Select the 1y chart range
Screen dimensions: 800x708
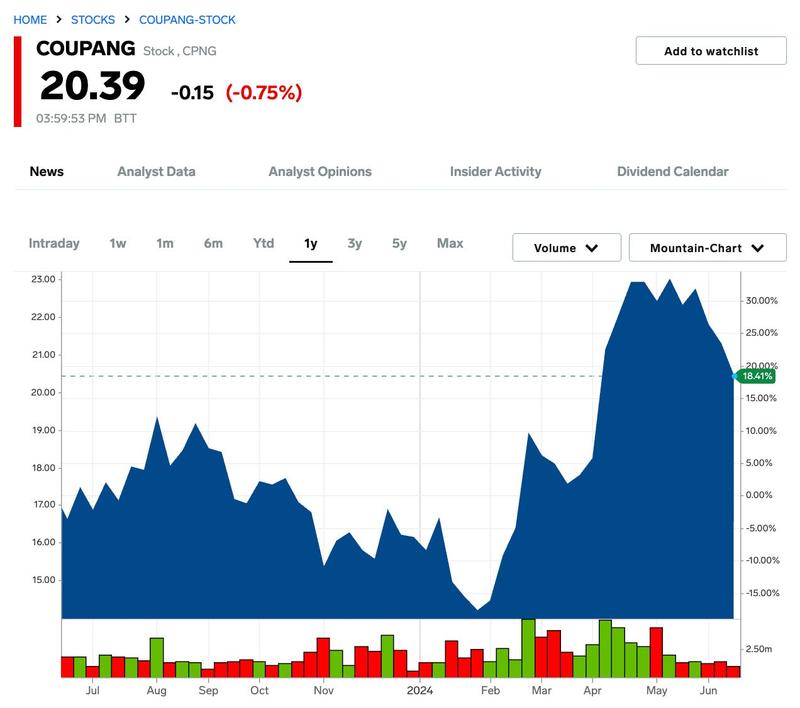311,244
